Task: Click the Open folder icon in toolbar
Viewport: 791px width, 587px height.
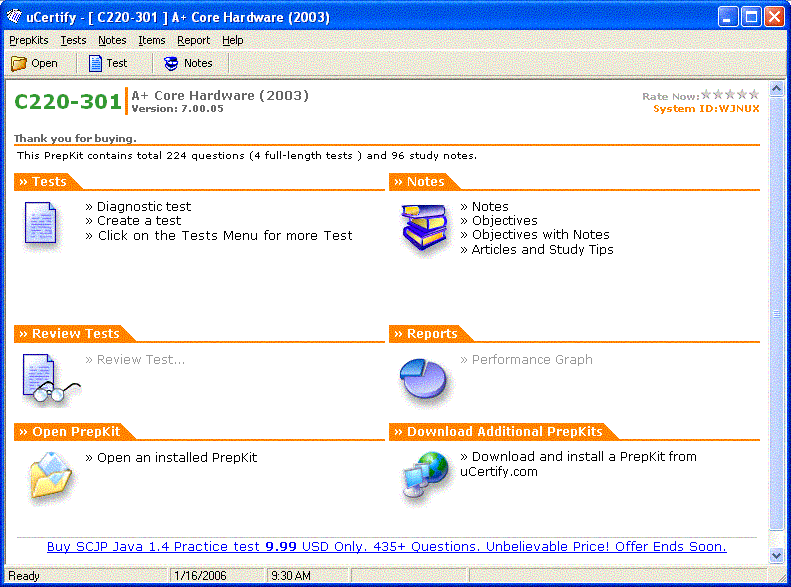Action: click(19, 64)
